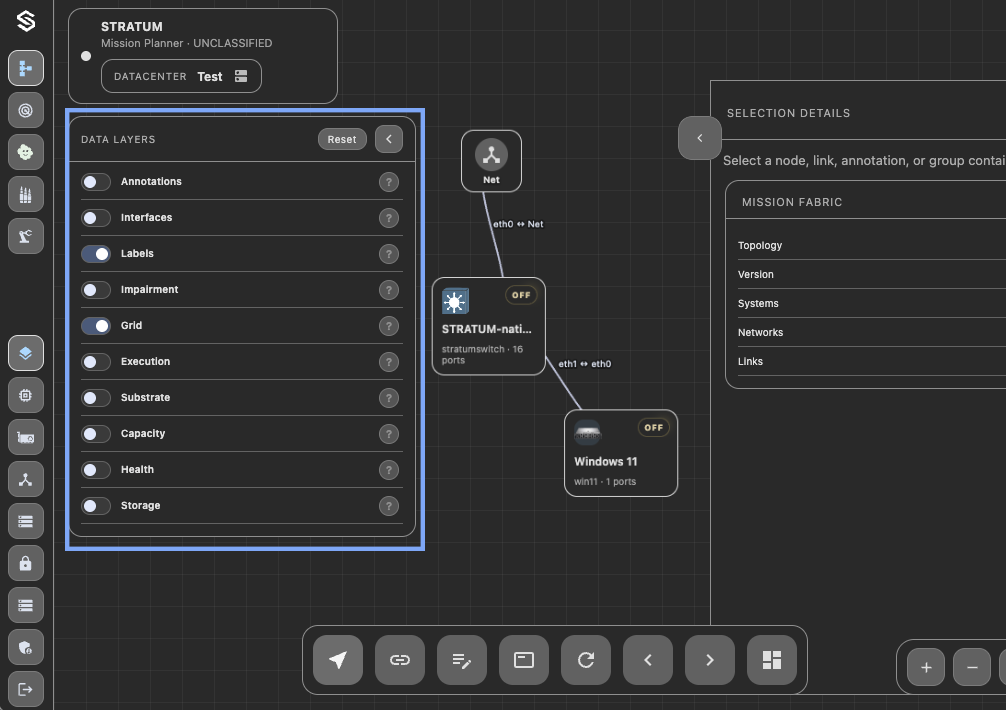Open the CPU chip sidebar icon
This screenshot has width=1006, height=710.
pyautogui.click(x=26, y=395)
